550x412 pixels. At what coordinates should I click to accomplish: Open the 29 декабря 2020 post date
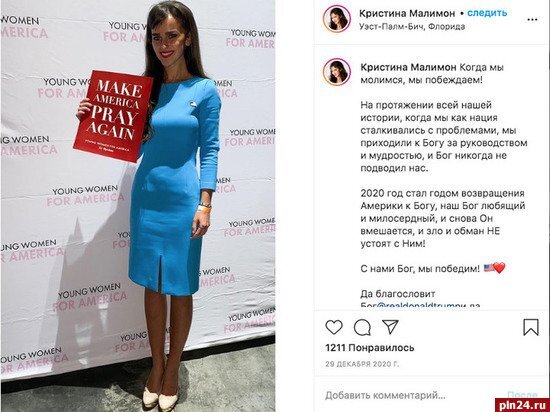[x=362, y=364]
